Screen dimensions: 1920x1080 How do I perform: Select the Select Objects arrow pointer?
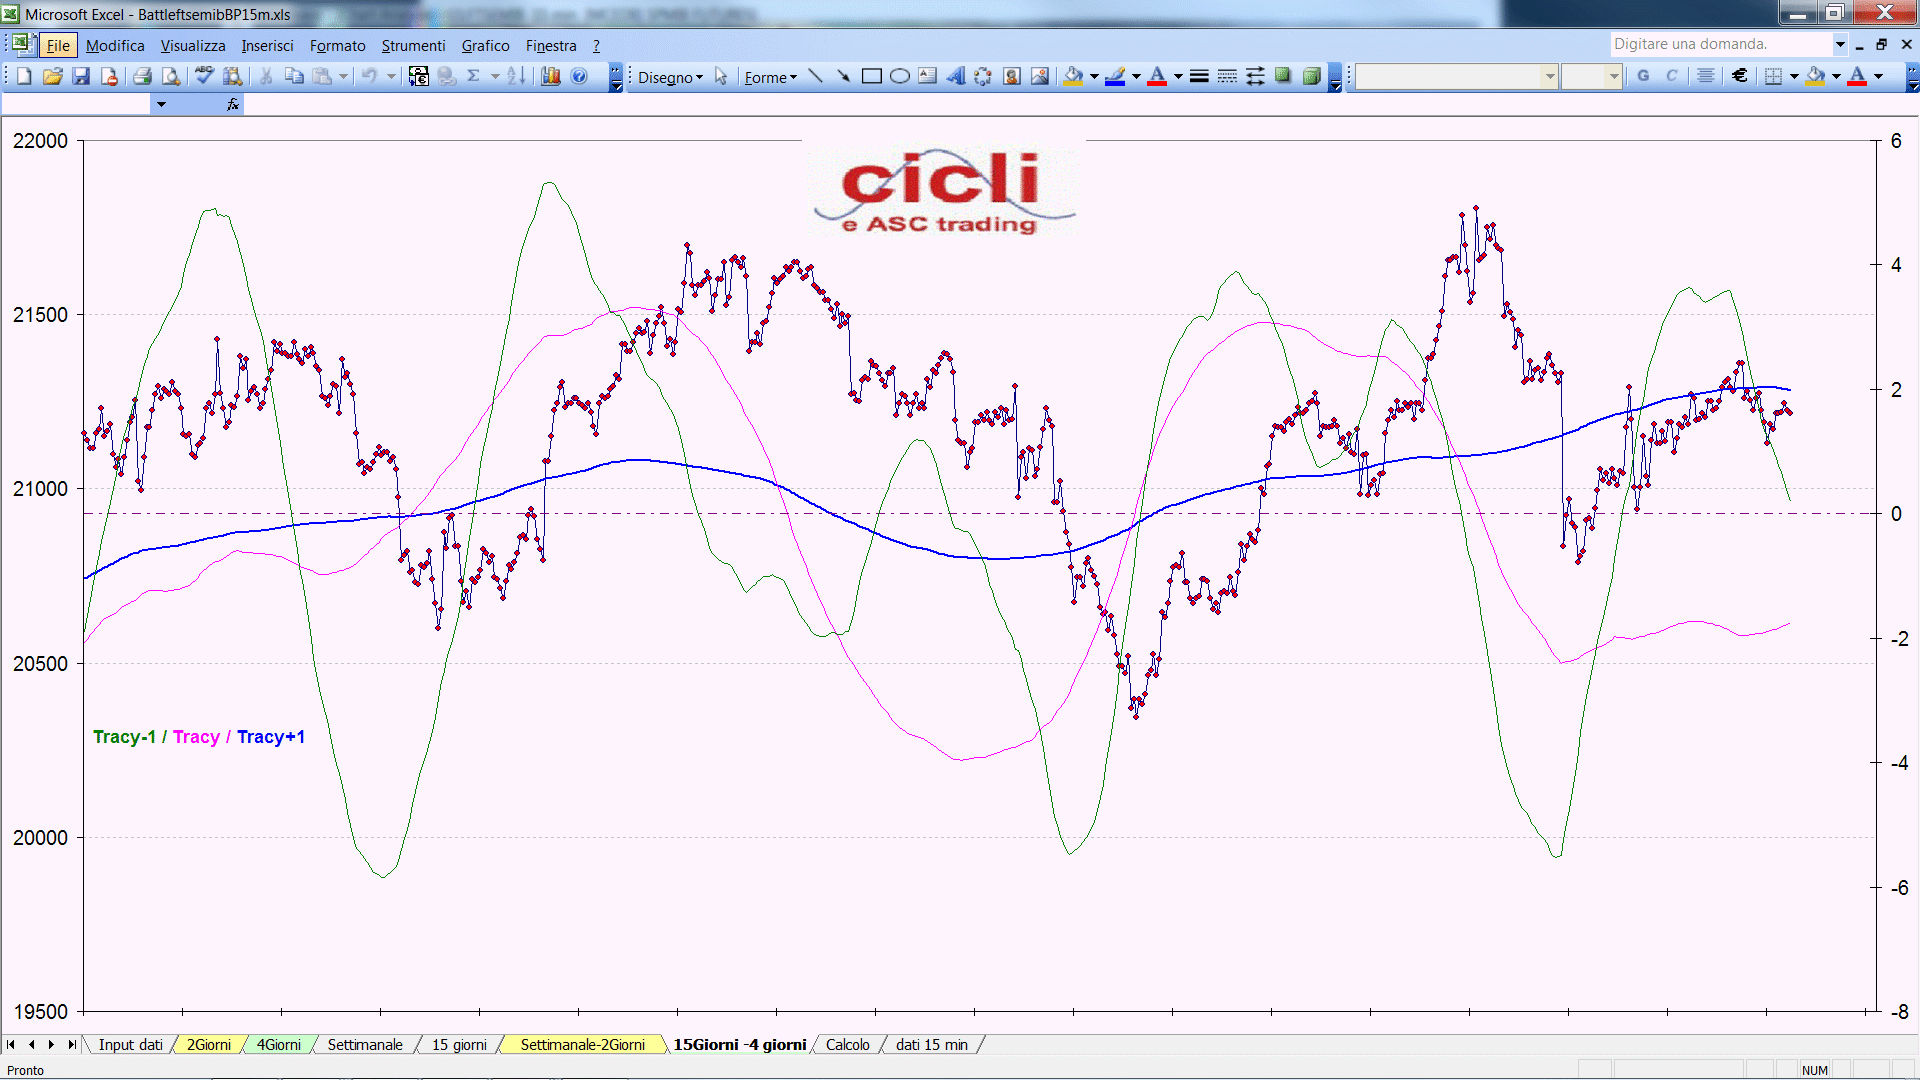pyautogui.click(x=721, y=76)
